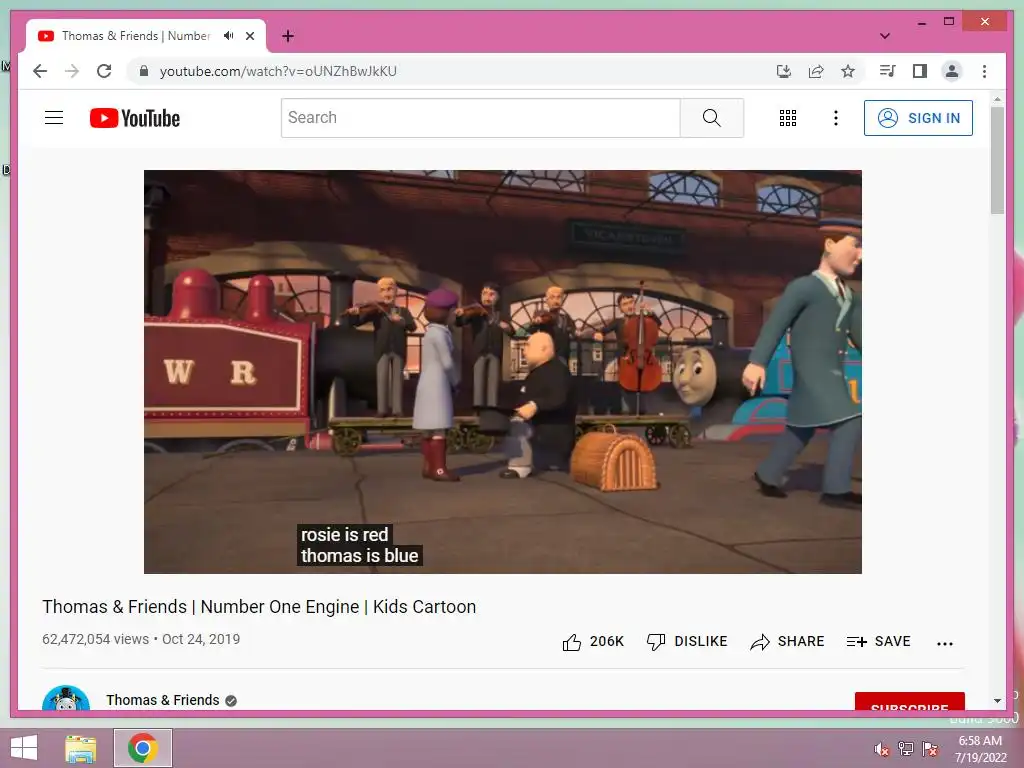1024x768 pixels.
Task: Install app icon in address bar
Action: (x=784, y=71)
